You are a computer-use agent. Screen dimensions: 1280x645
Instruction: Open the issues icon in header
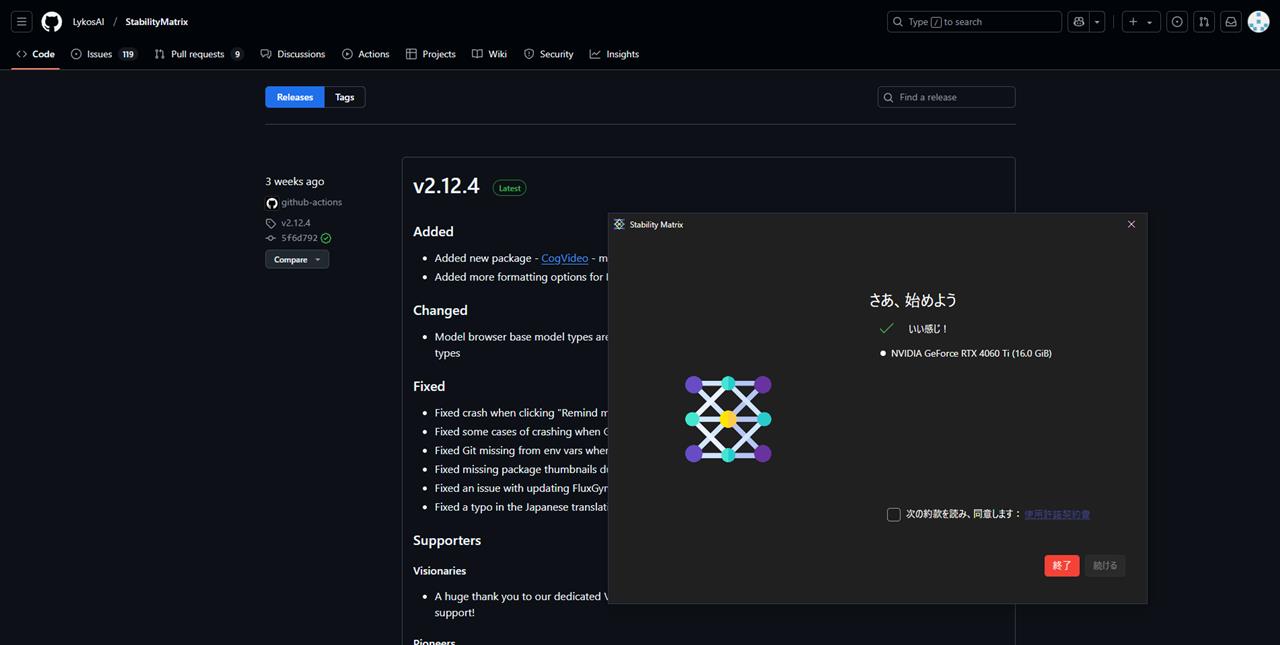click(x=1177, y=22)
